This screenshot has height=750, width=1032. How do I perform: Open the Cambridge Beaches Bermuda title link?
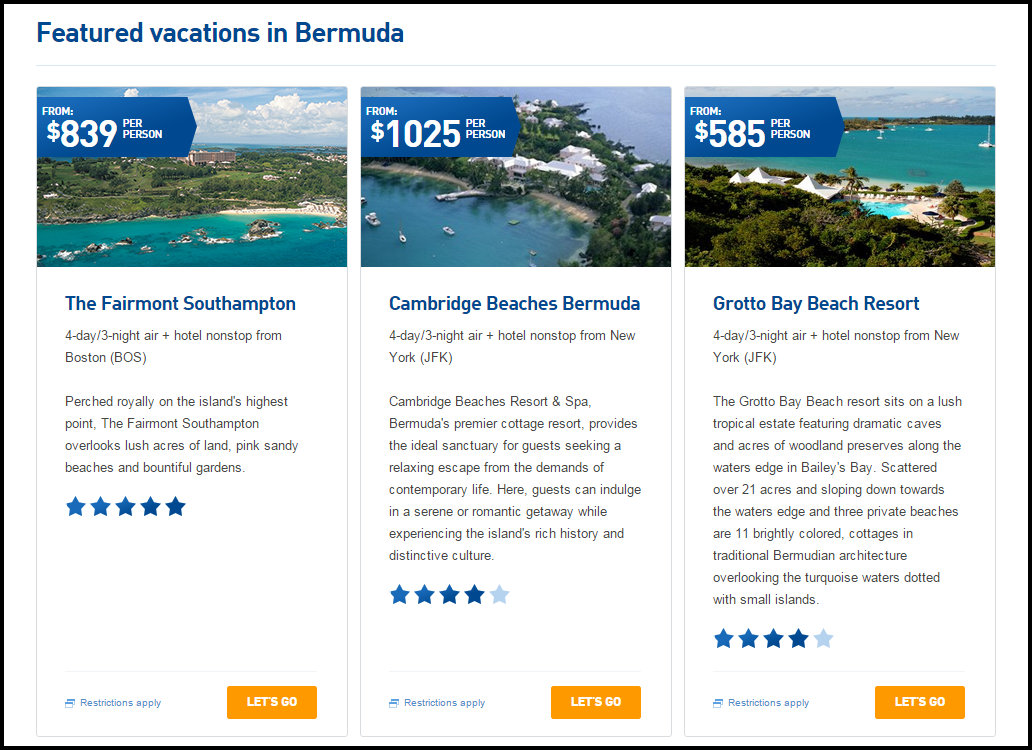514,303
